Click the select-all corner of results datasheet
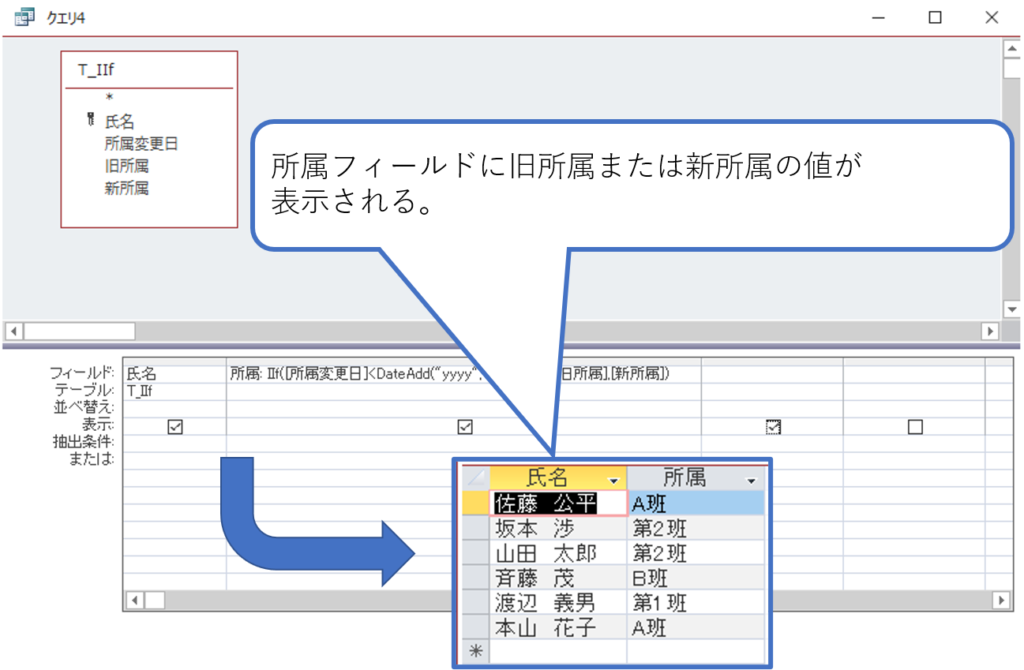 [x=475, y=478]
